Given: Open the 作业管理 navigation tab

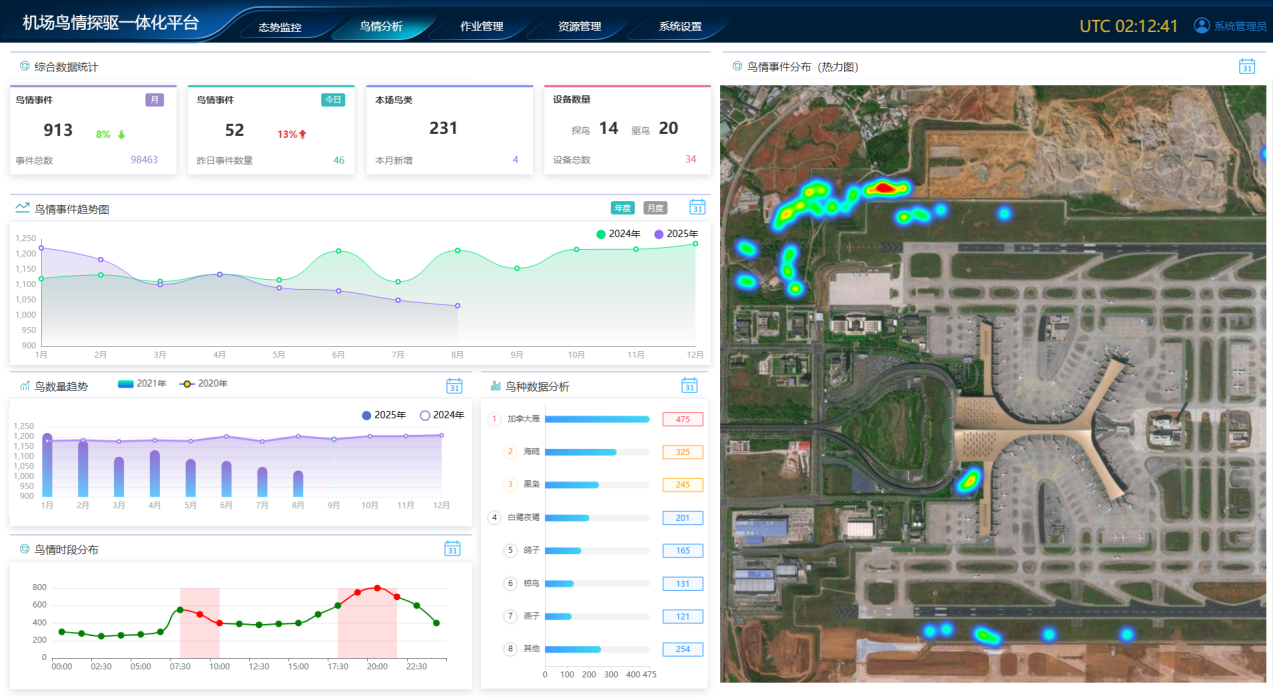Looking at the screenshot, I should pyautogui.click(x=481, y=27).
